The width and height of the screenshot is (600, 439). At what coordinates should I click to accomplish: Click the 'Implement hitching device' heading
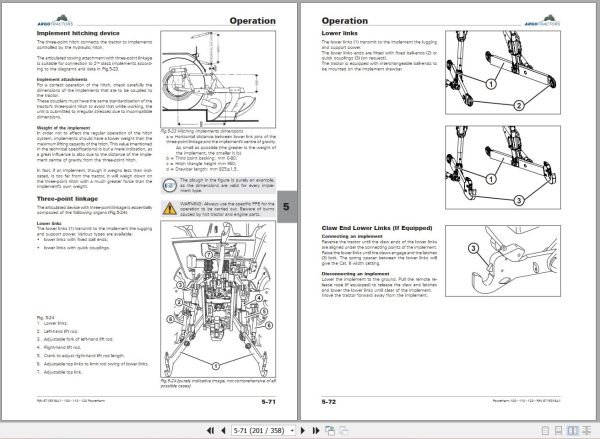click(78, 33)
